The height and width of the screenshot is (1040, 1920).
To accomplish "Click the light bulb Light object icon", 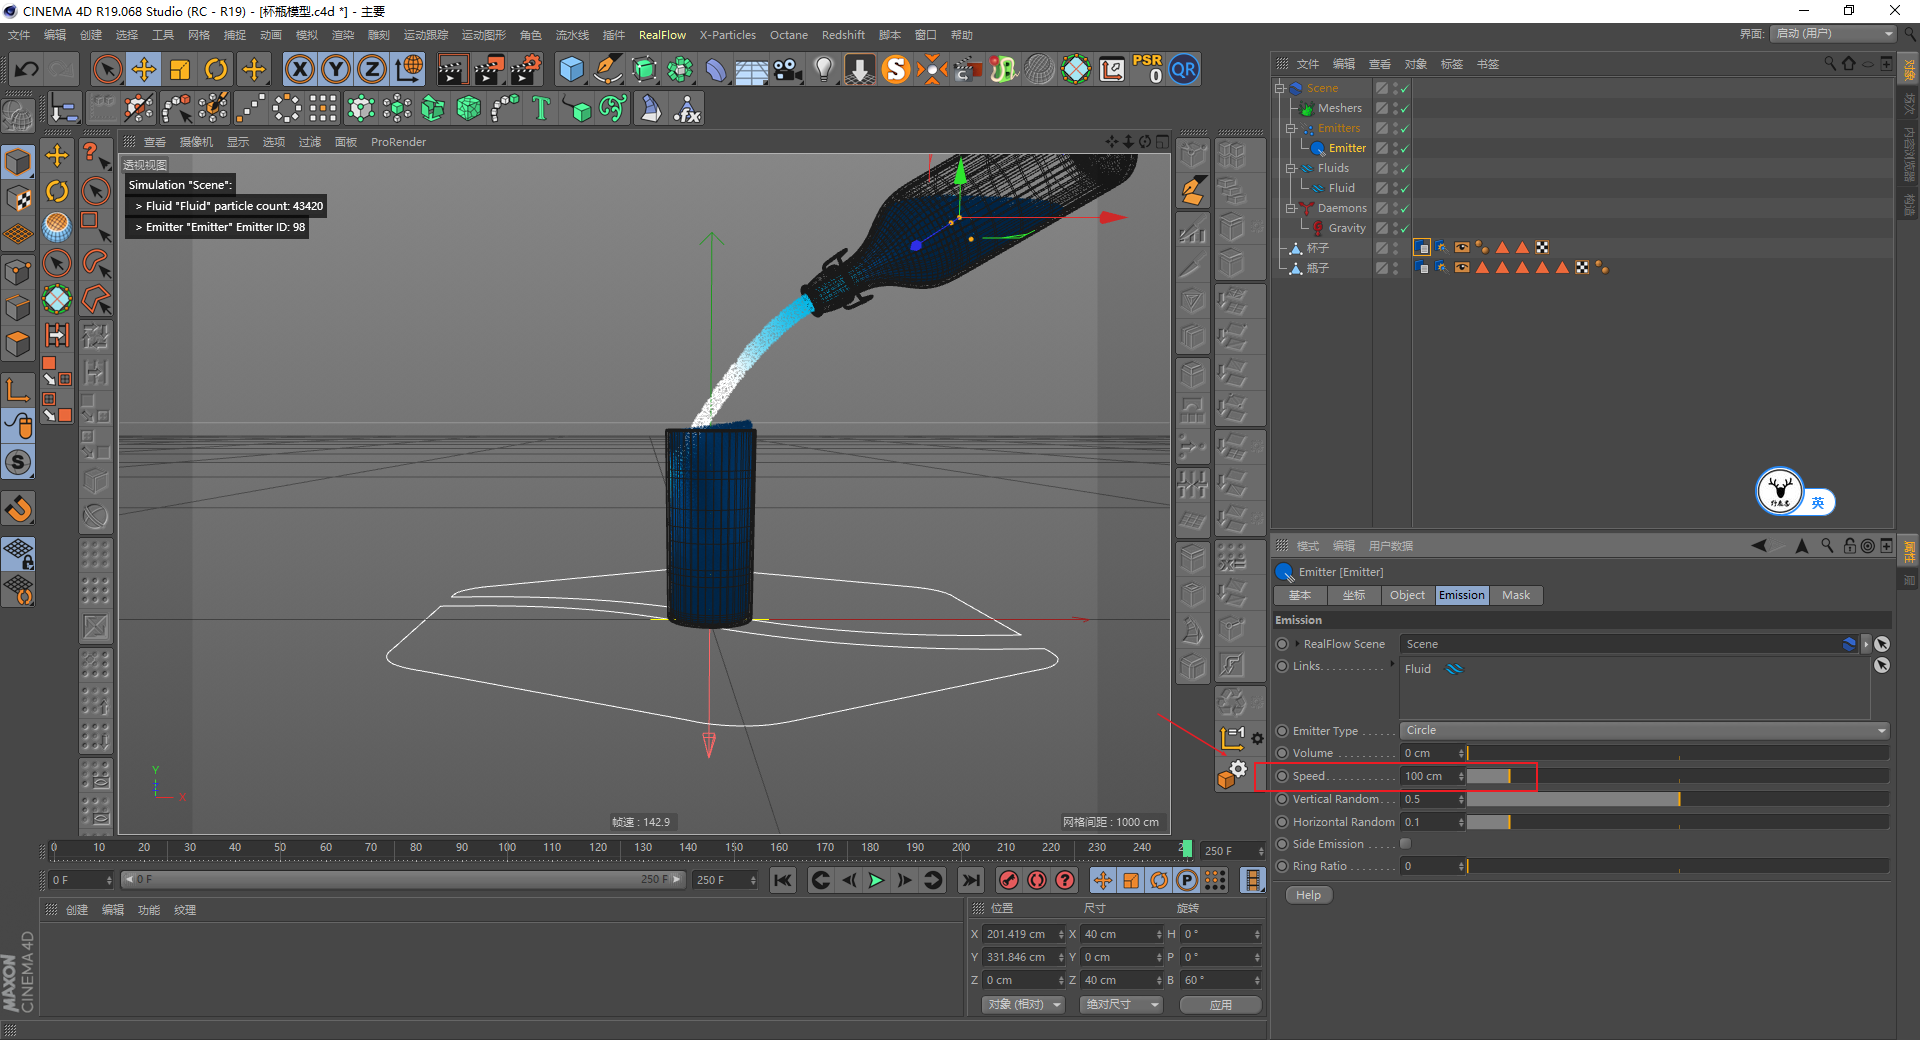I will [823, 69].
